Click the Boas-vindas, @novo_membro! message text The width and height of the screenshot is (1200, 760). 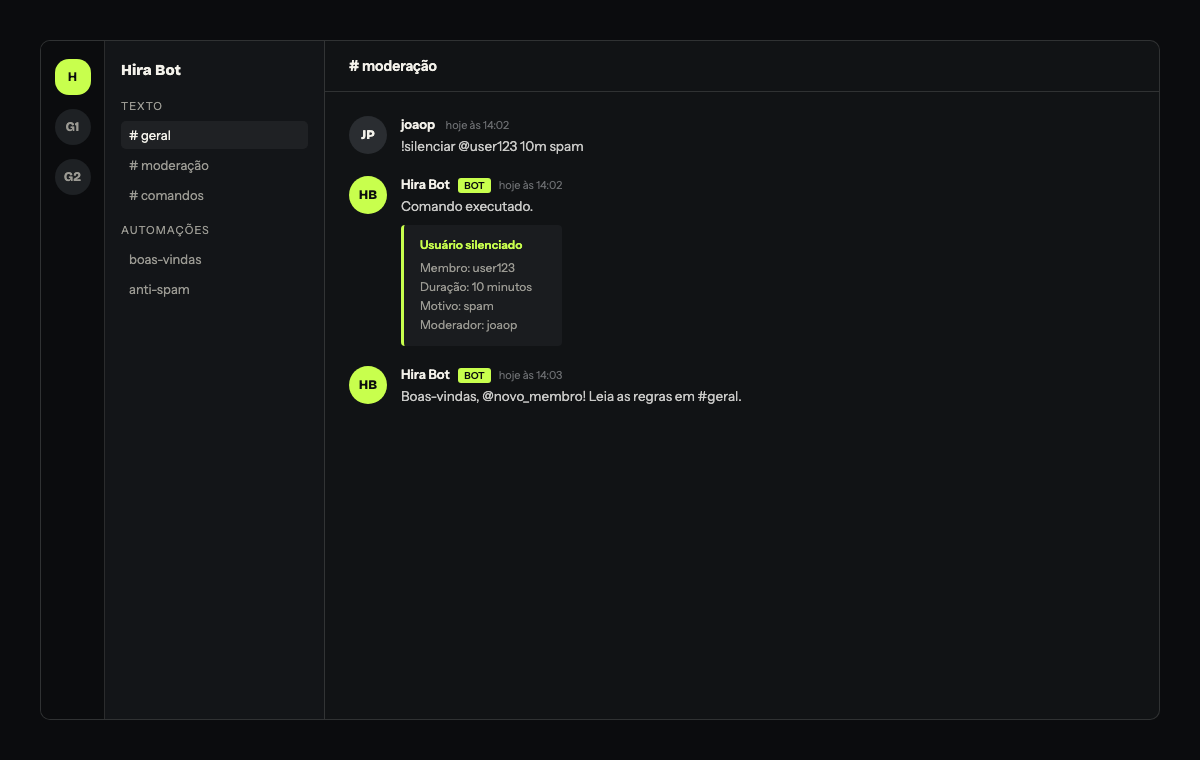click(571, 396)
